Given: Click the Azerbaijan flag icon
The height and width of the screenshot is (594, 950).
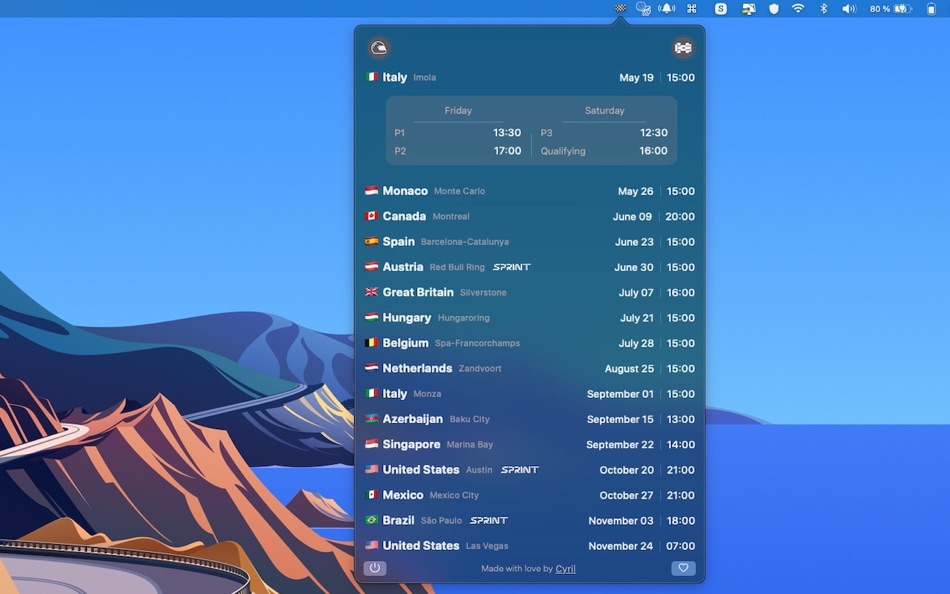Looking at the screenshot, I should point(371,418).
